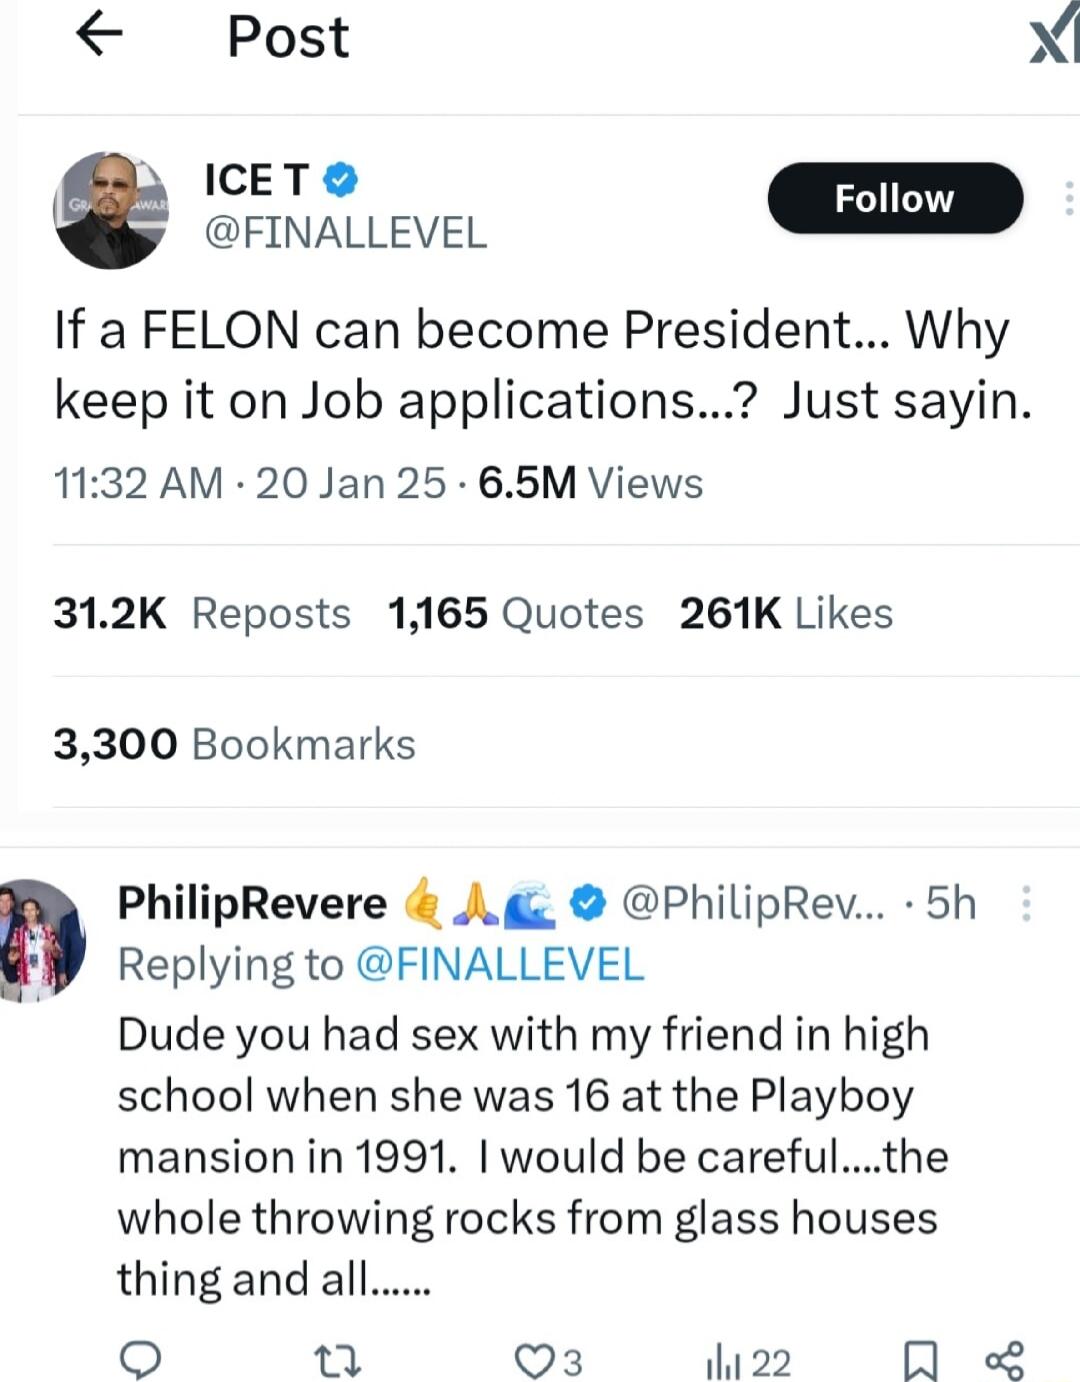
Task: View the 1,165 Quotes list
Action: (x=515, y=613)
